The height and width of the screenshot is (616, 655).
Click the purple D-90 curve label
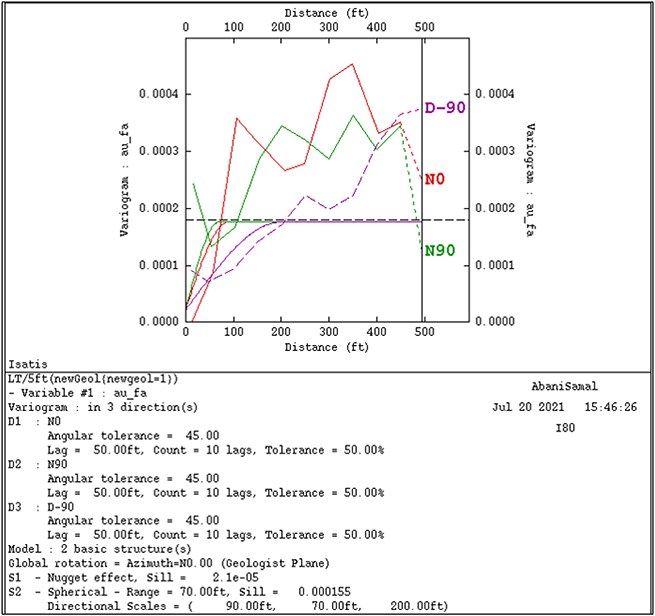coord(445,108)
